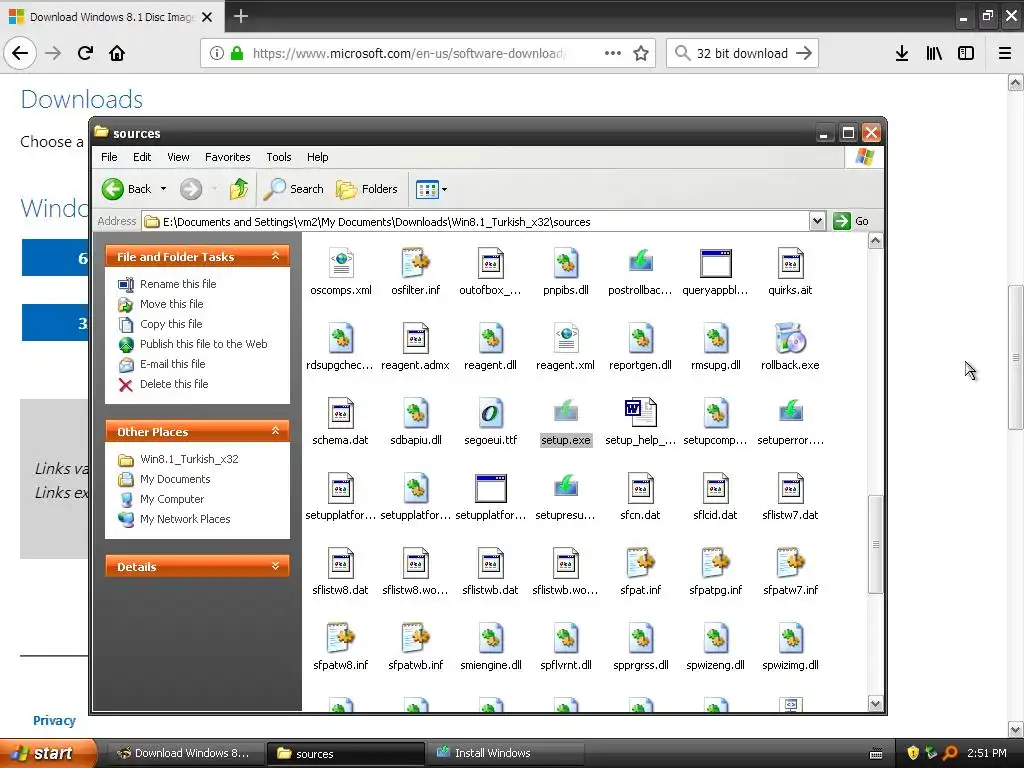Click the Explorer Forward arrow button
This screenshot has height=768, width=1024.
point(191,189)
